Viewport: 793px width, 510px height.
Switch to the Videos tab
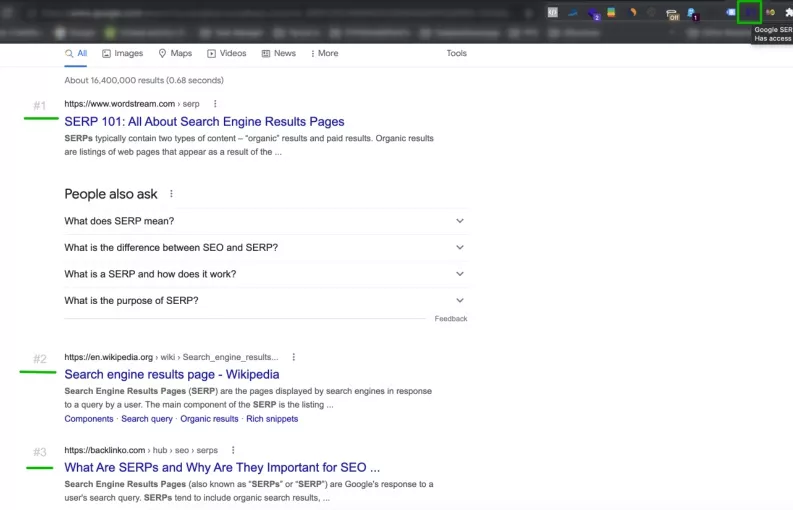point(227,54)
